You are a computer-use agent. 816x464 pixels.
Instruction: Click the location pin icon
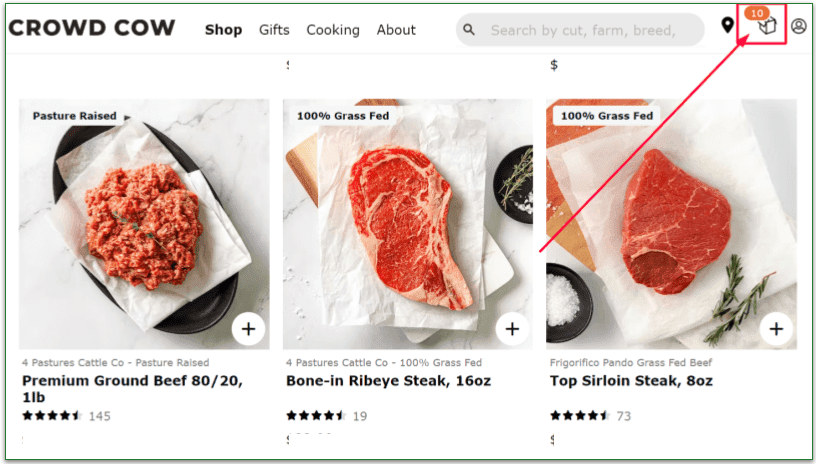(727, 26)
